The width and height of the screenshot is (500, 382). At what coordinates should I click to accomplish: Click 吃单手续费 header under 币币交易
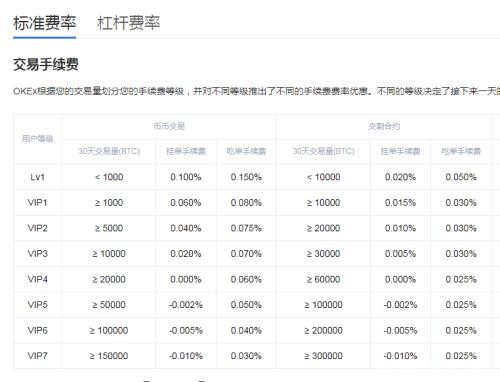pyautogui.click(x=246, y=151)
